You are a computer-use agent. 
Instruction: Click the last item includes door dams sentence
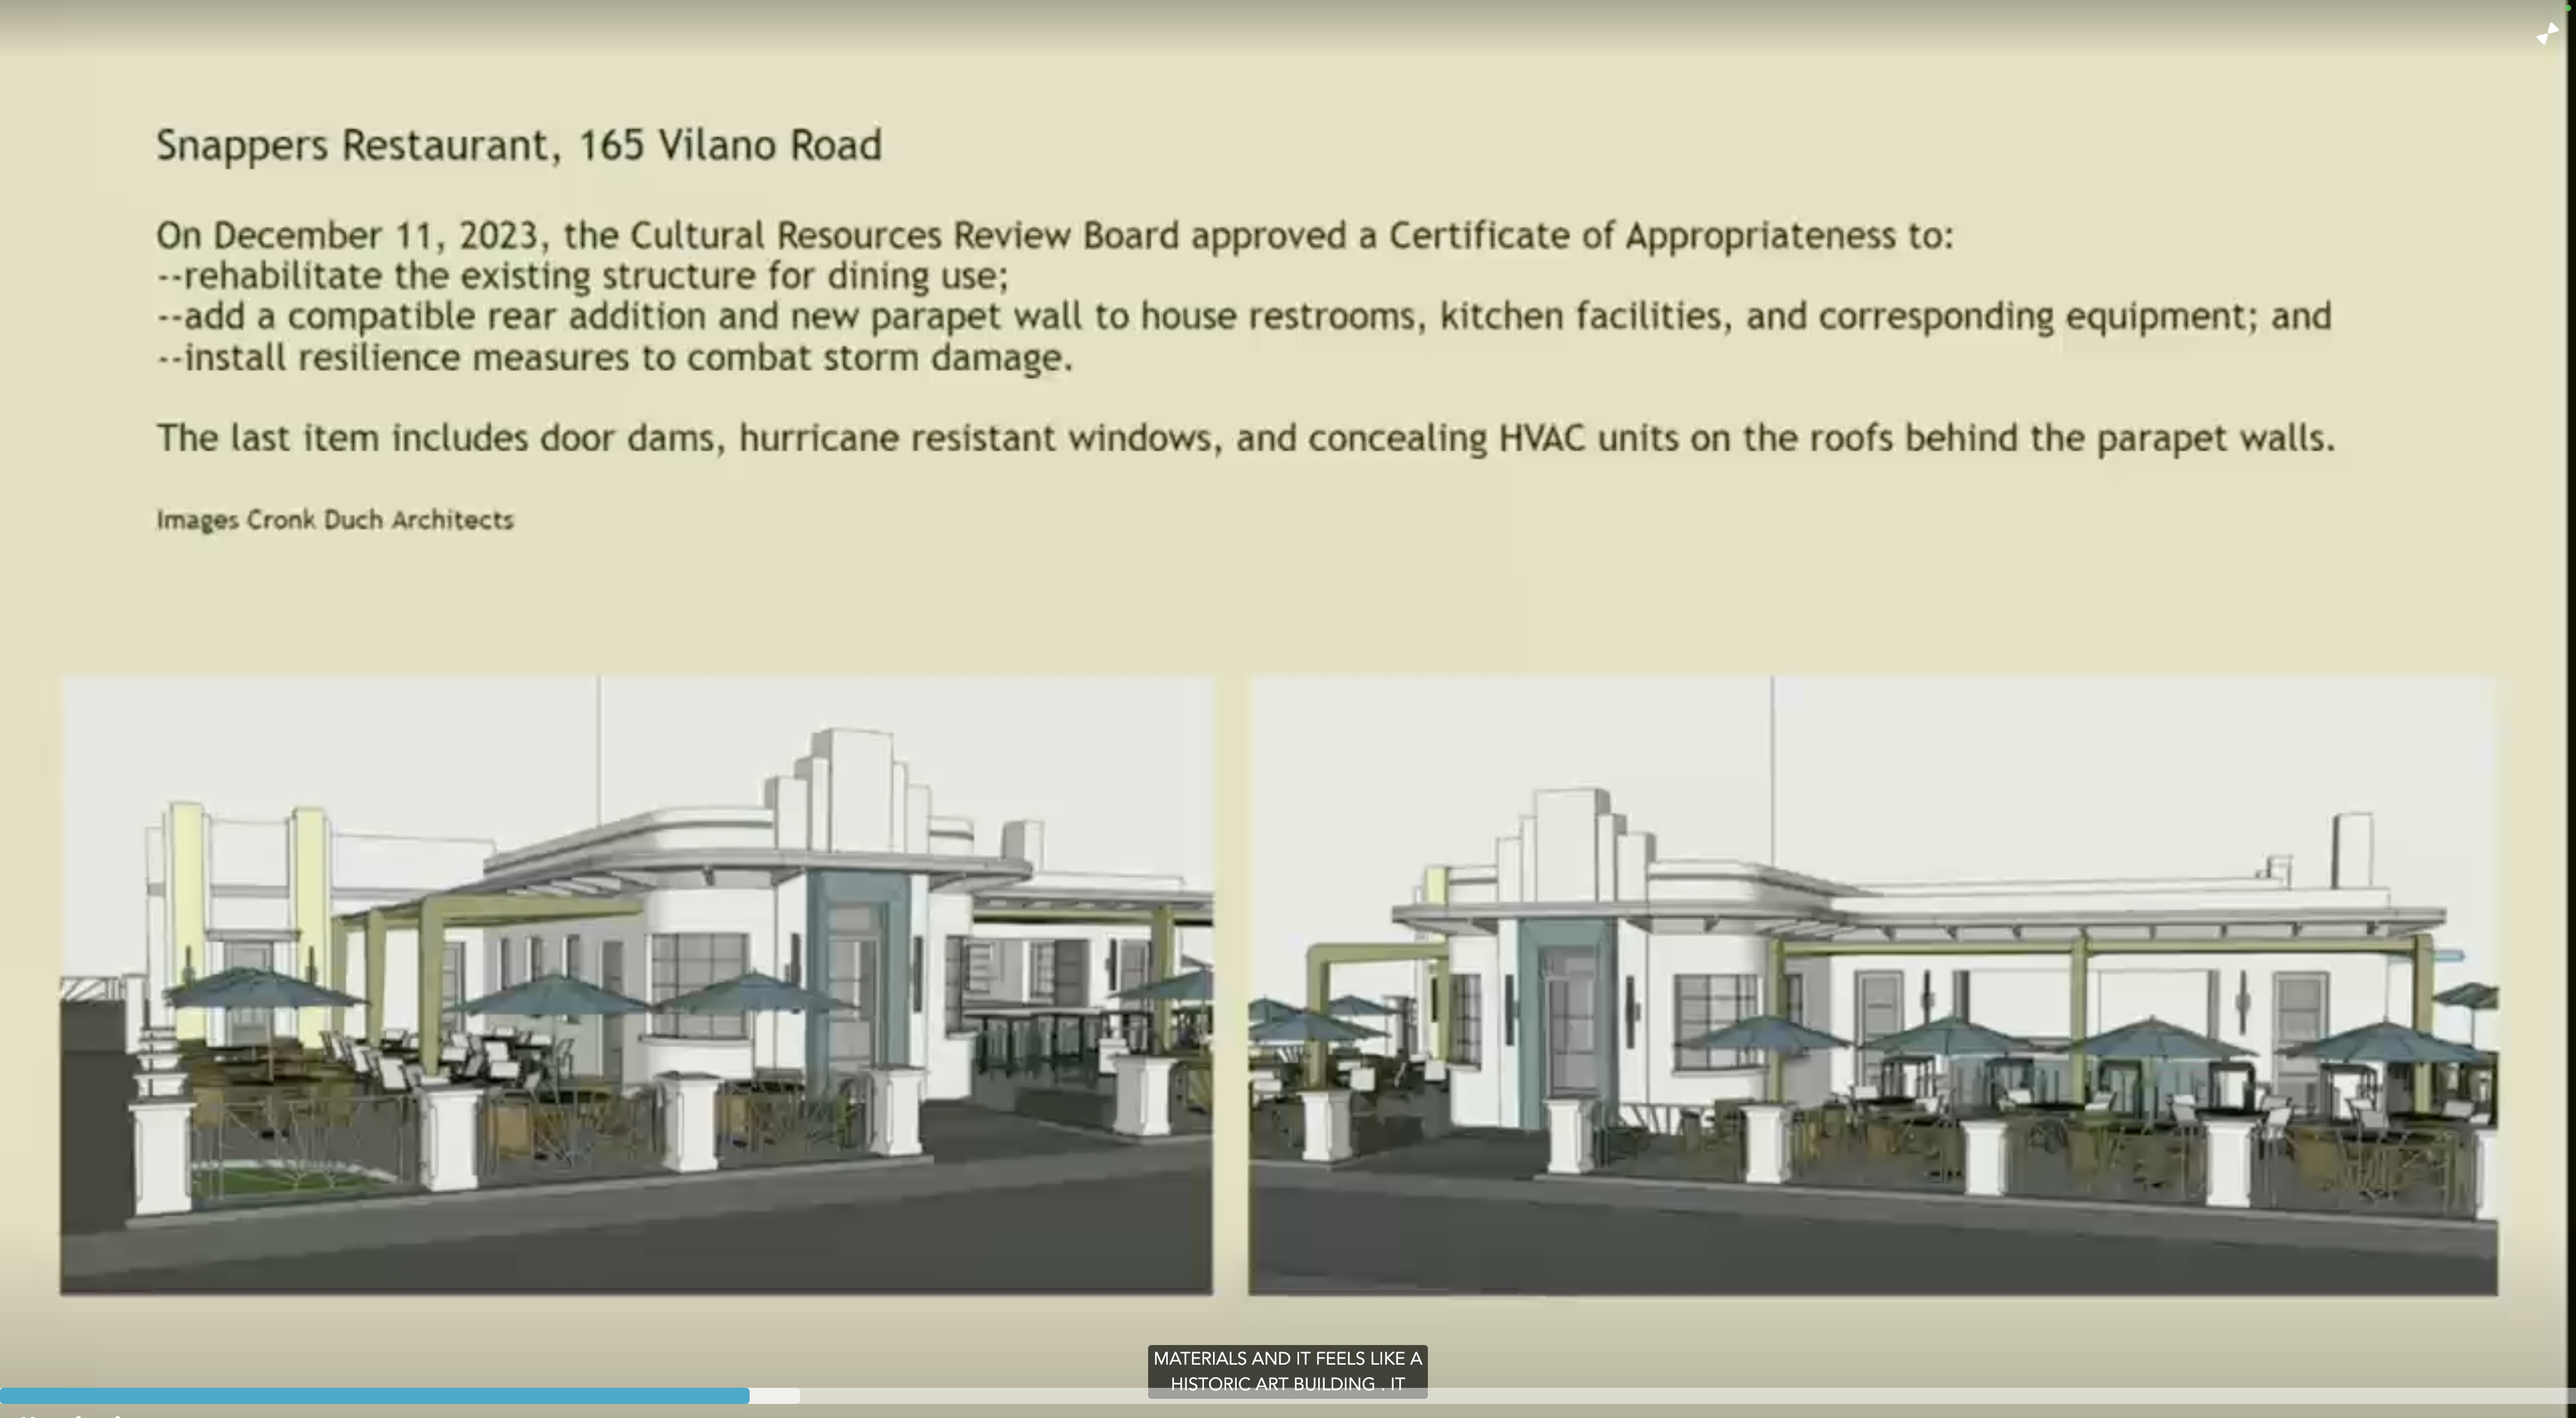1245,438
